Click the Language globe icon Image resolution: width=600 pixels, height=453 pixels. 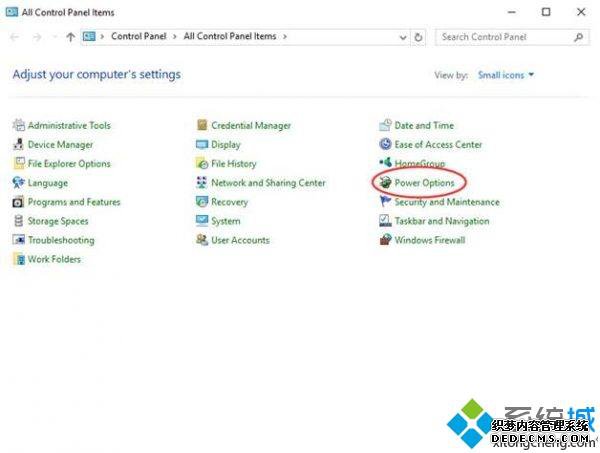coord(18,183)
